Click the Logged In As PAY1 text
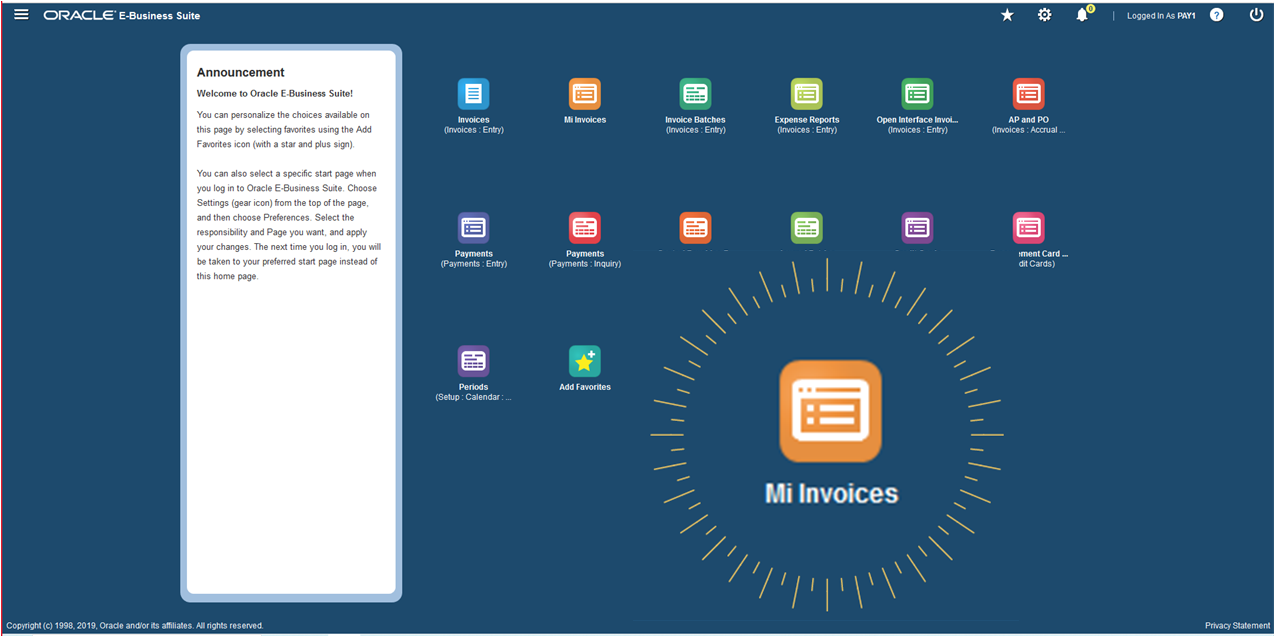Image resolution: width=1275 pixels, height=637 pixels. (x=1161, y=16)
